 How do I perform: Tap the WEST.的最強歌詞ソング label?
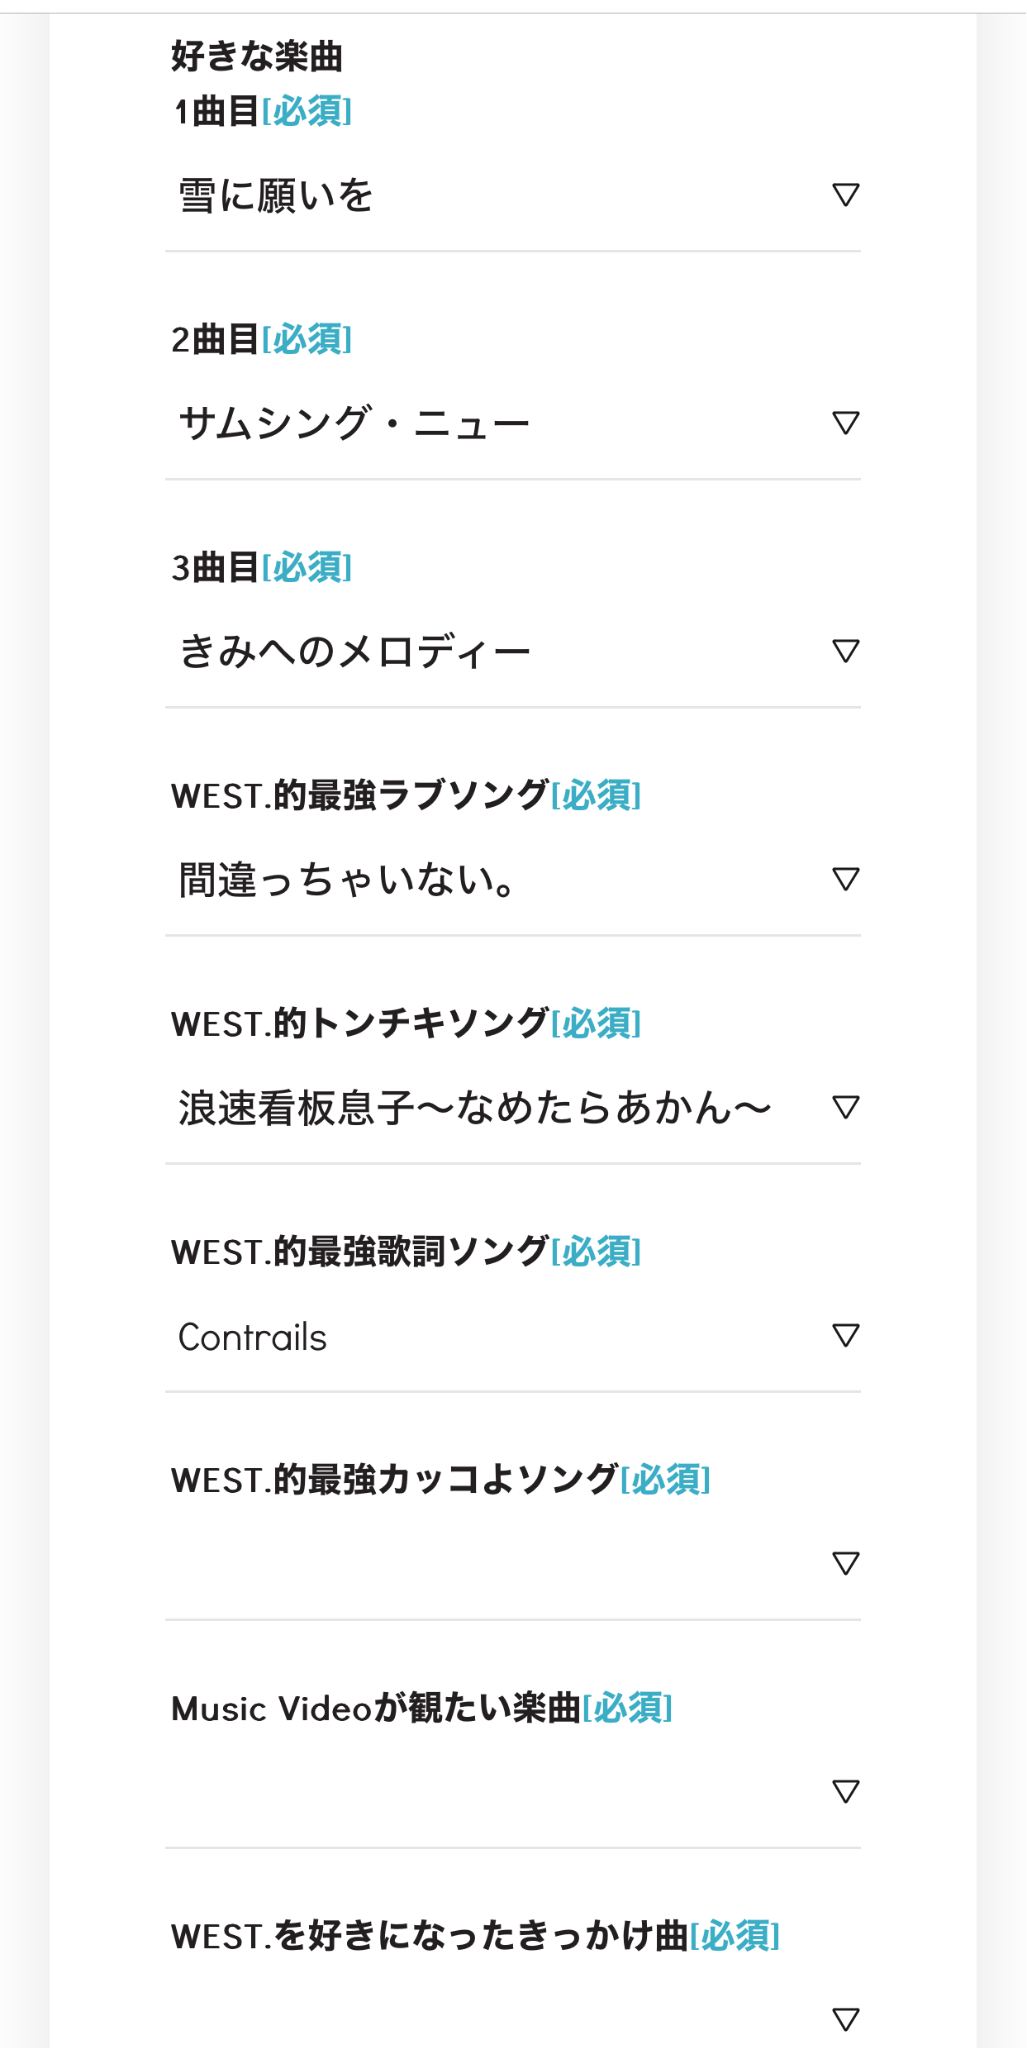(x=360, y=1252)
